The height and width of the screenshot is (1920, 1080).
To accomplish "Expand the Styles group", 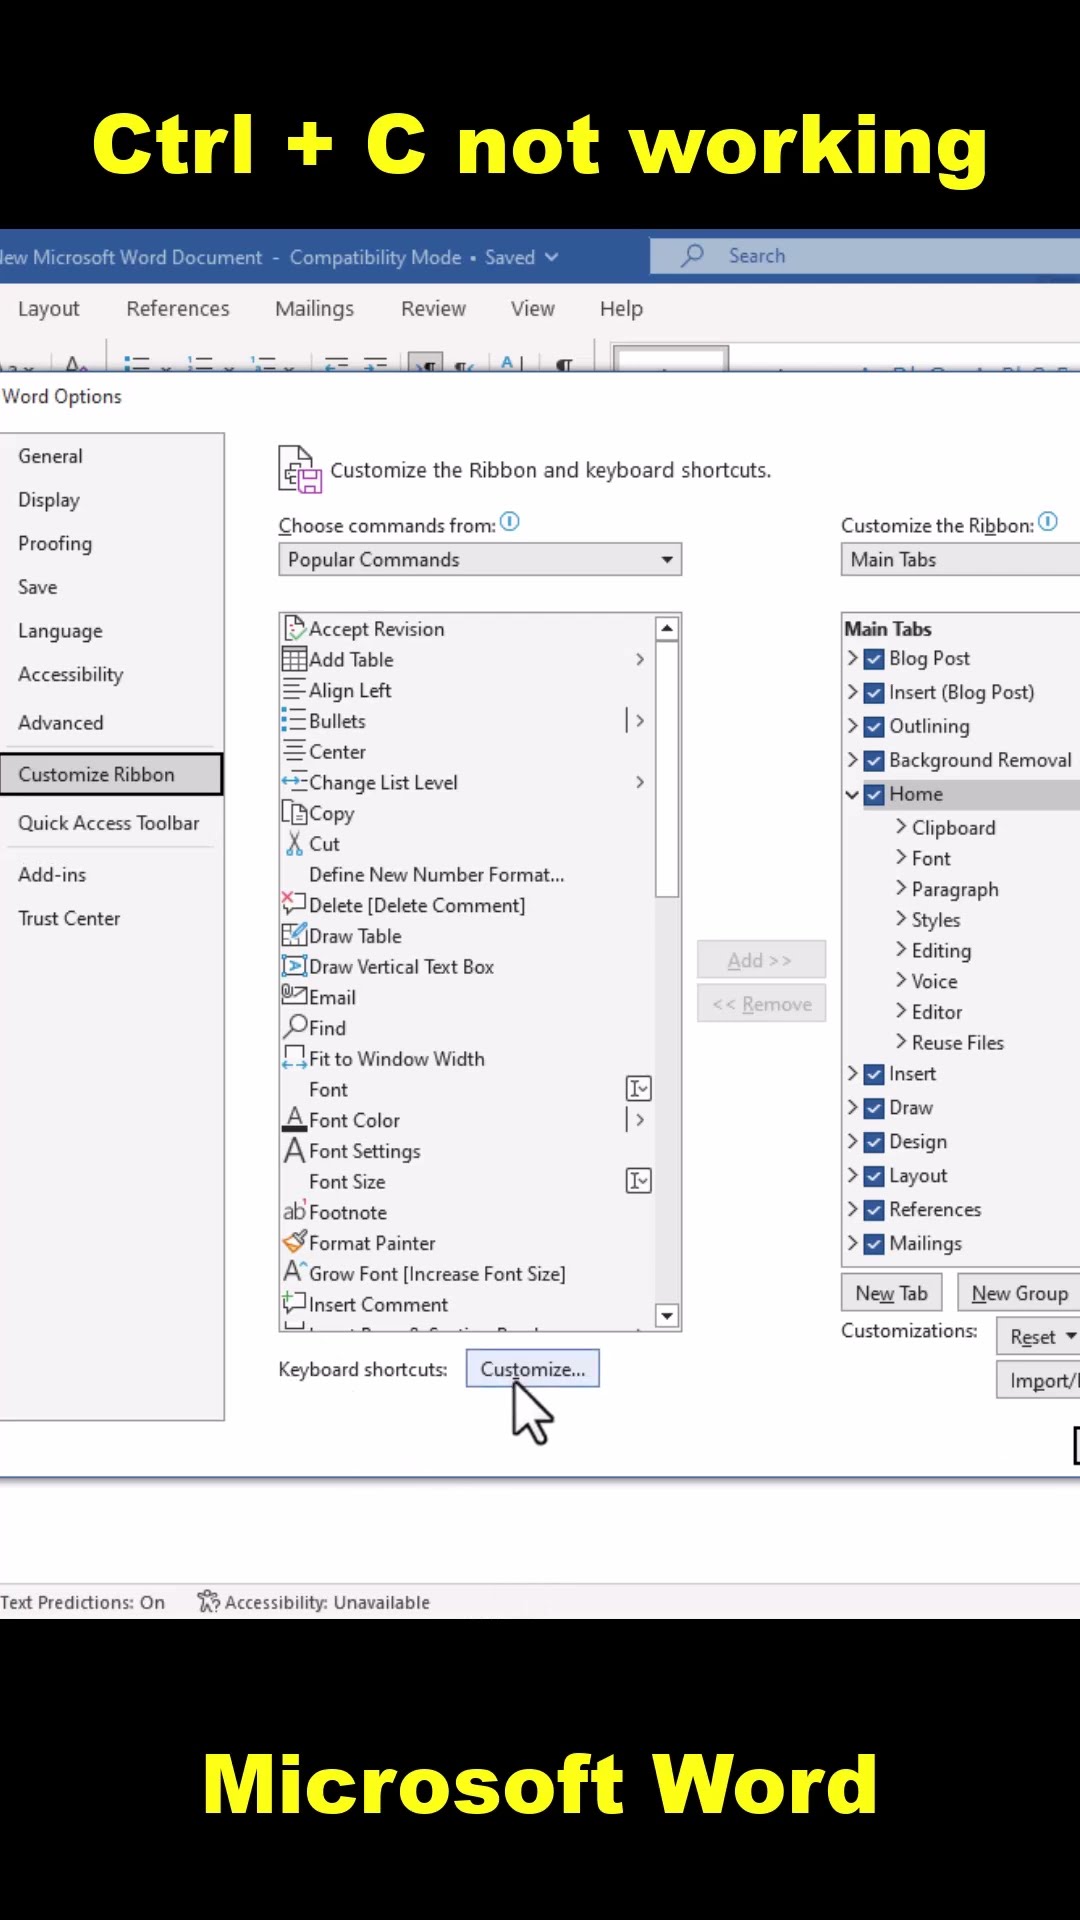I will point(901,919).
